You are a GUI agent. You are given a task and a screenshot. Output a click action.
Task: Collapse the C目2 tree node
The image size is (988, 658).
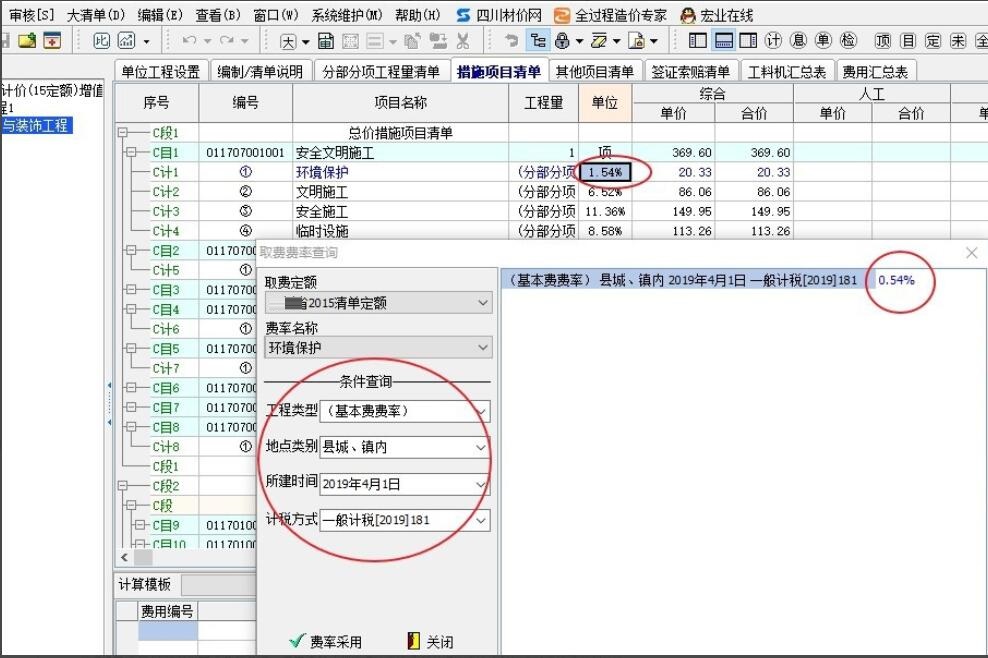coord(131,250)
